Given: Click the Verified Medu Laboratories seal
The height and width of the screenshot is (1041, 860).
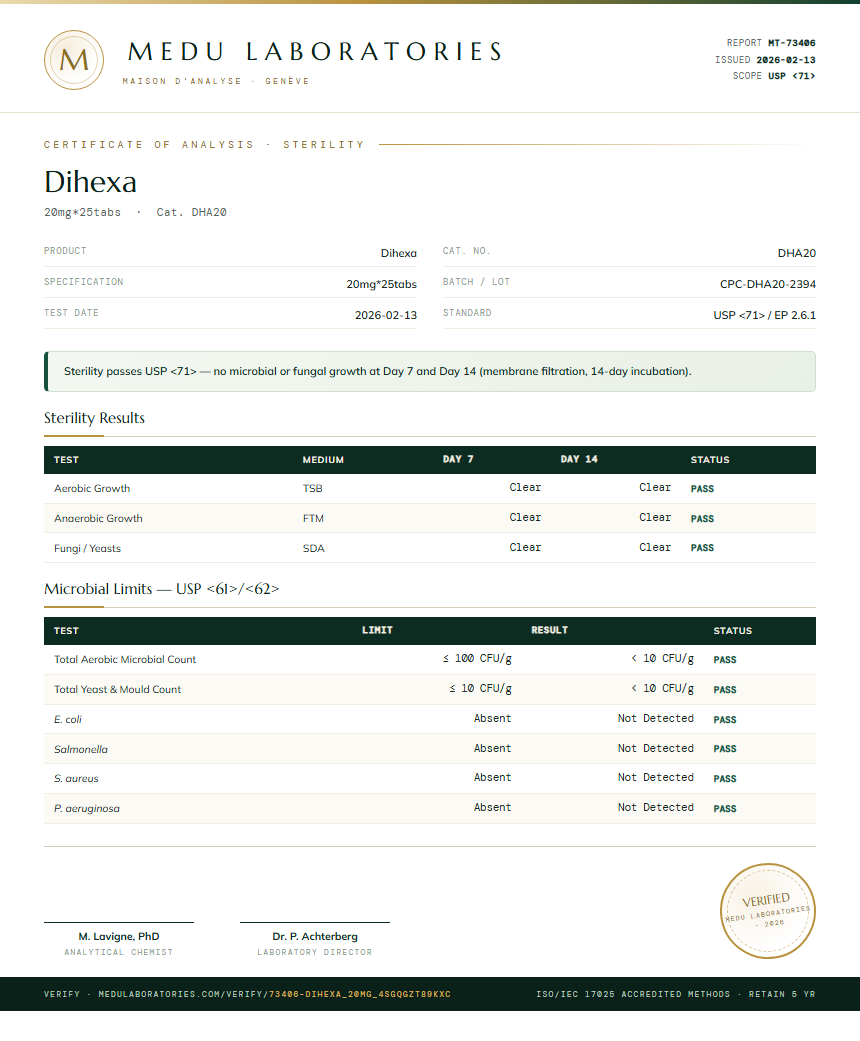Looking at the screenshot, I should click(768, 911).
